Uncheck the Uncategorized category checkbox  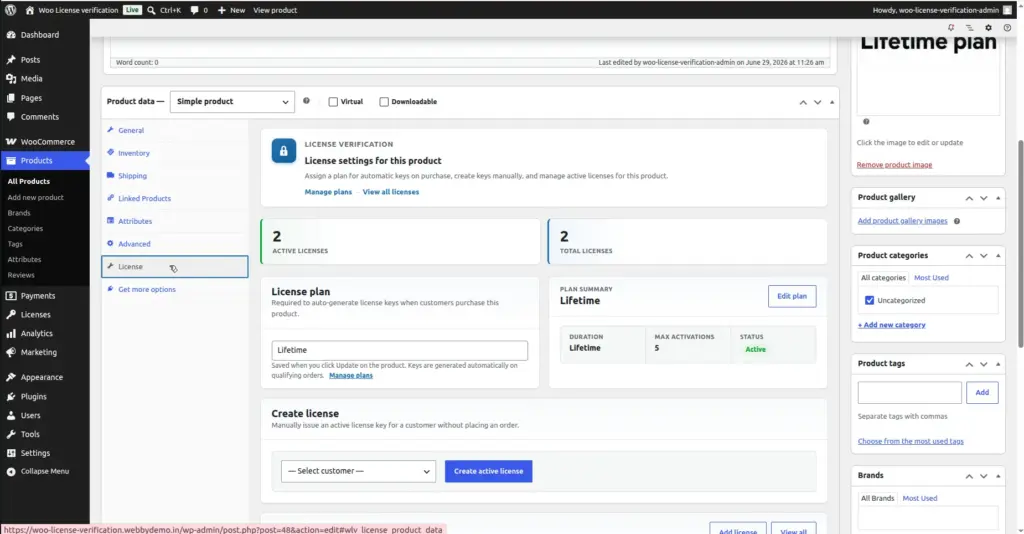[x=869, y=300]
